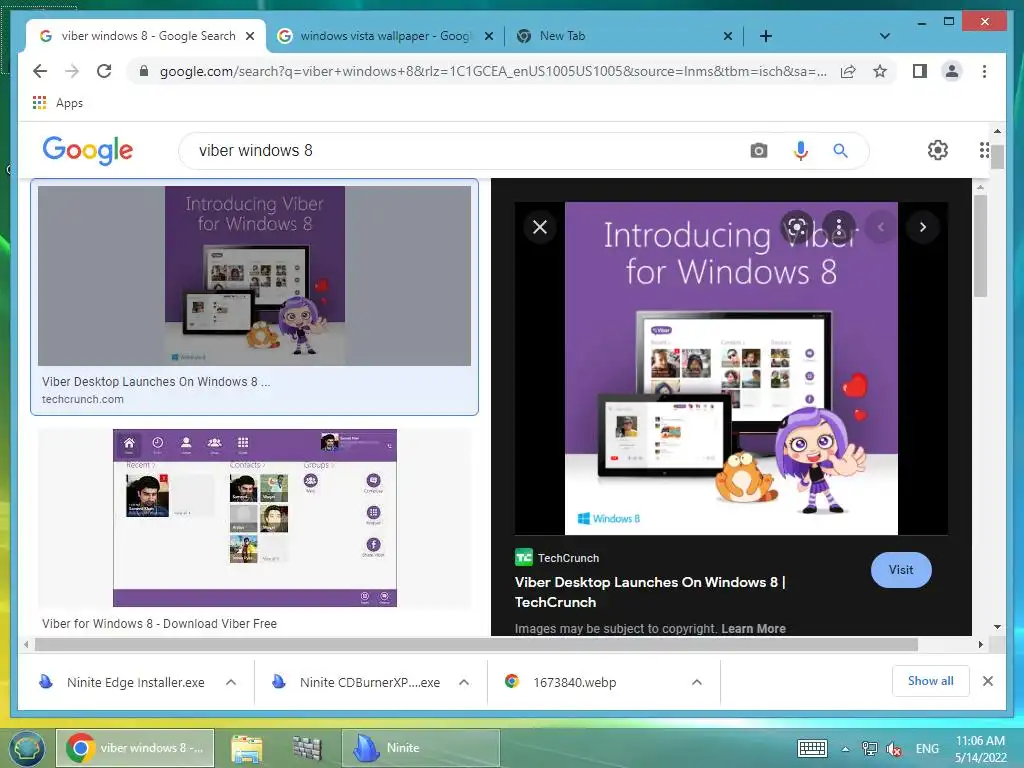Show the next image in preview
Viewport: 1024px width, 768px height.
923,227
